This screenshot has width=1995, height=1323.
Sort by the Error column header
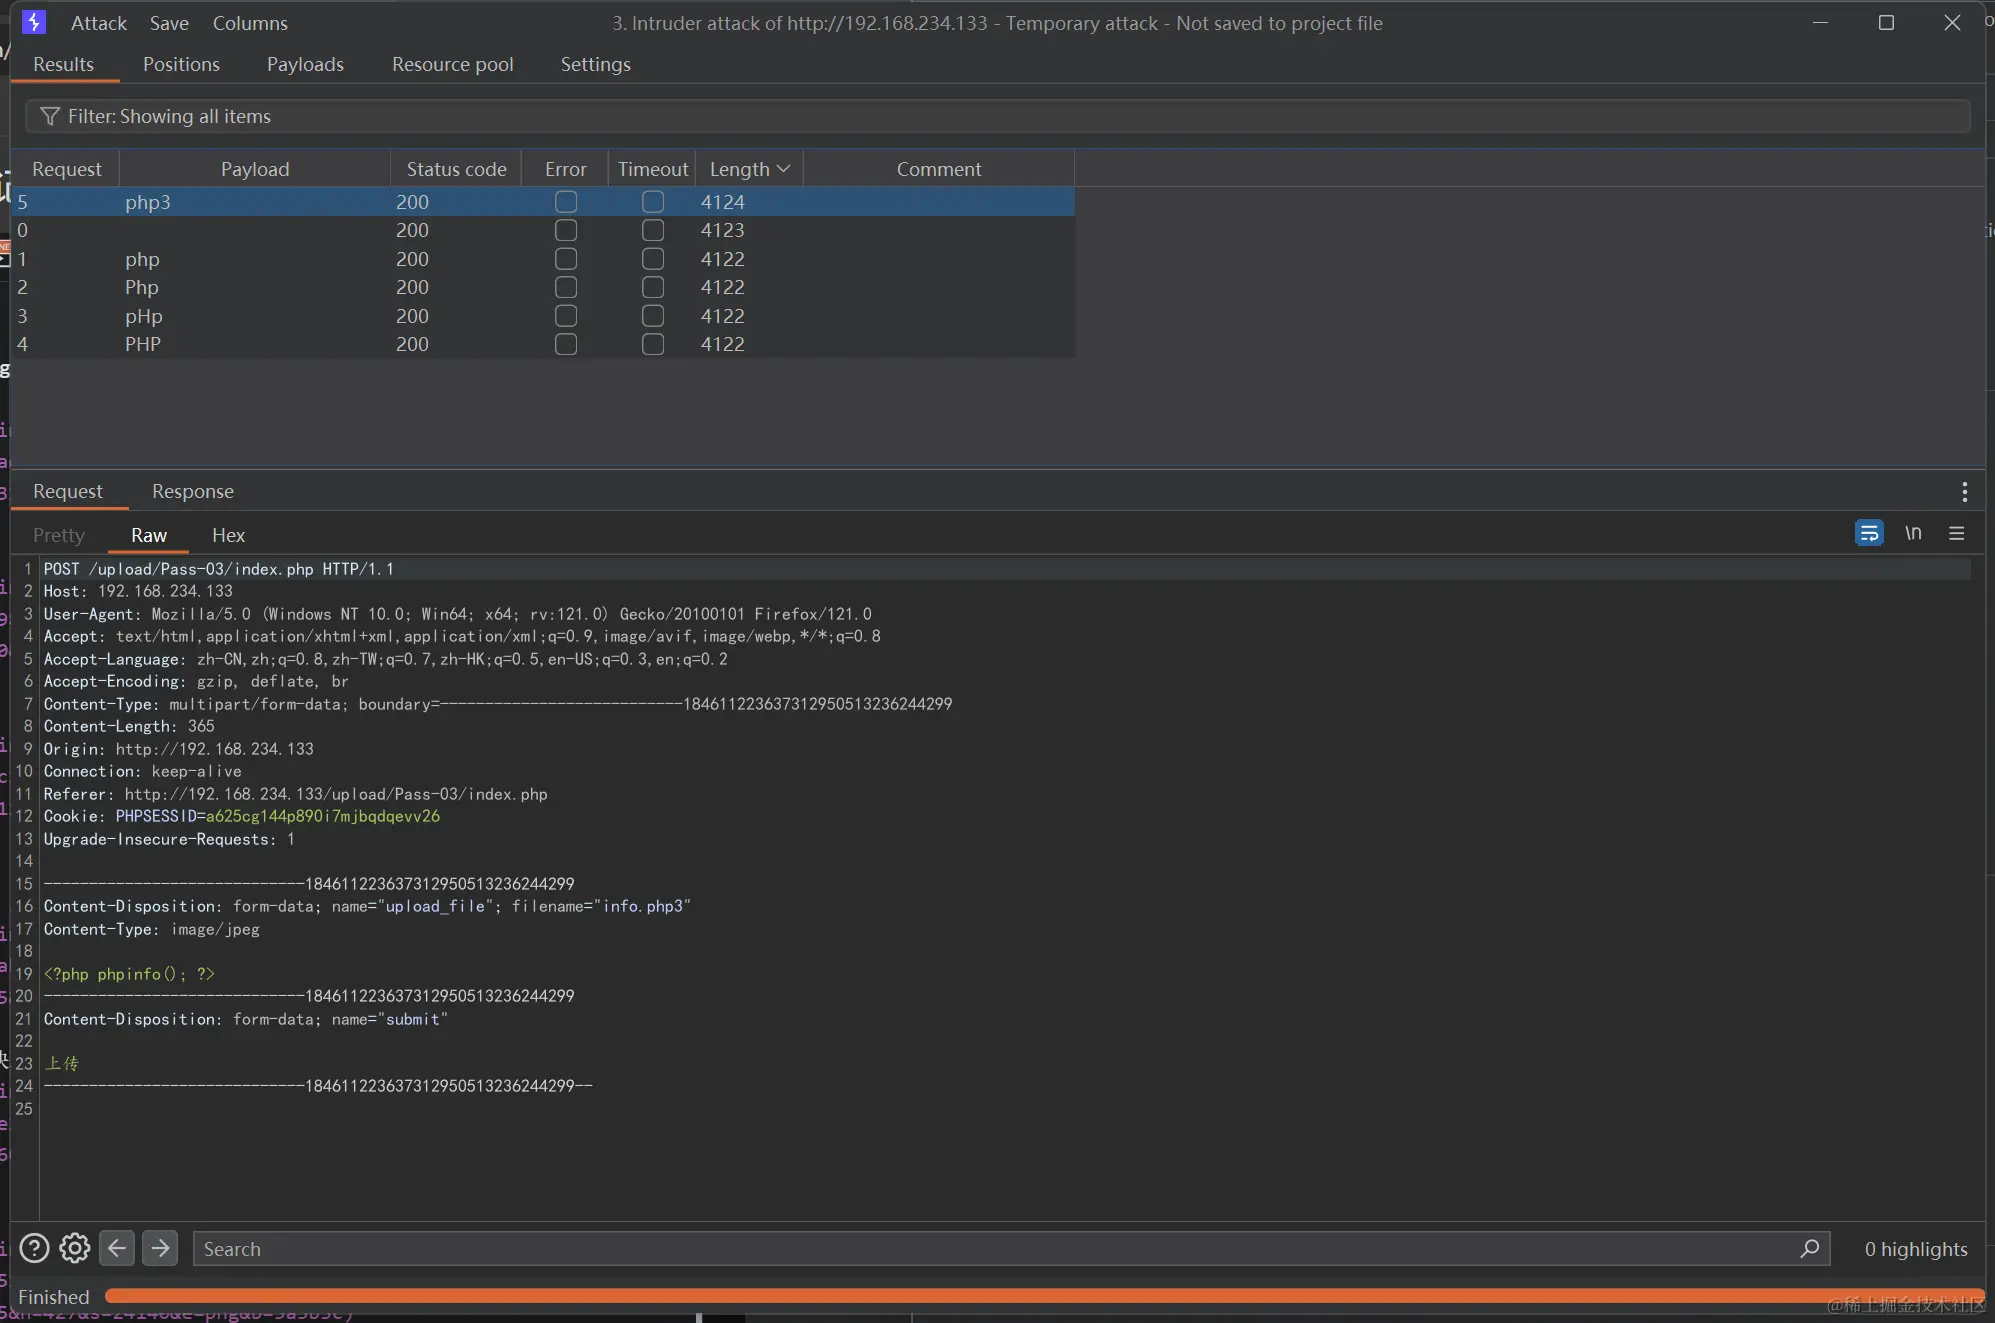tap(565, 169)
